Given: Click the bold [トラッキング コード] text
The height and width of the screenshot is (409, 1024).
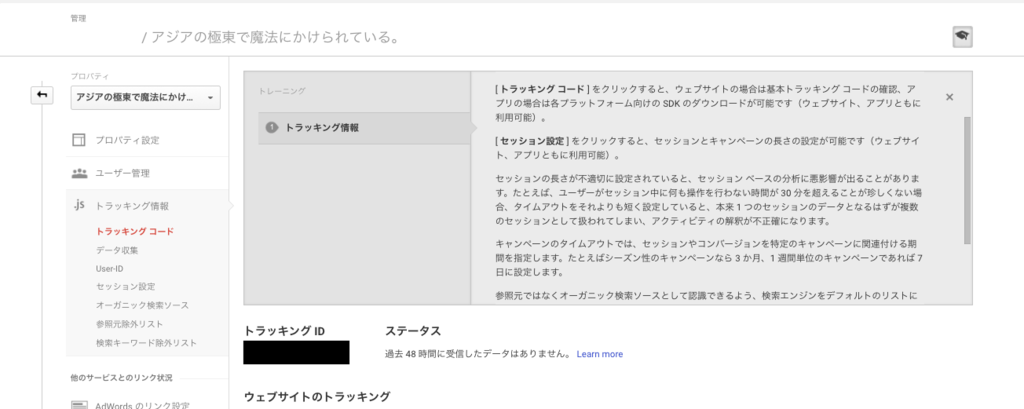Looking at the screenshot, I should click(543, 88).
